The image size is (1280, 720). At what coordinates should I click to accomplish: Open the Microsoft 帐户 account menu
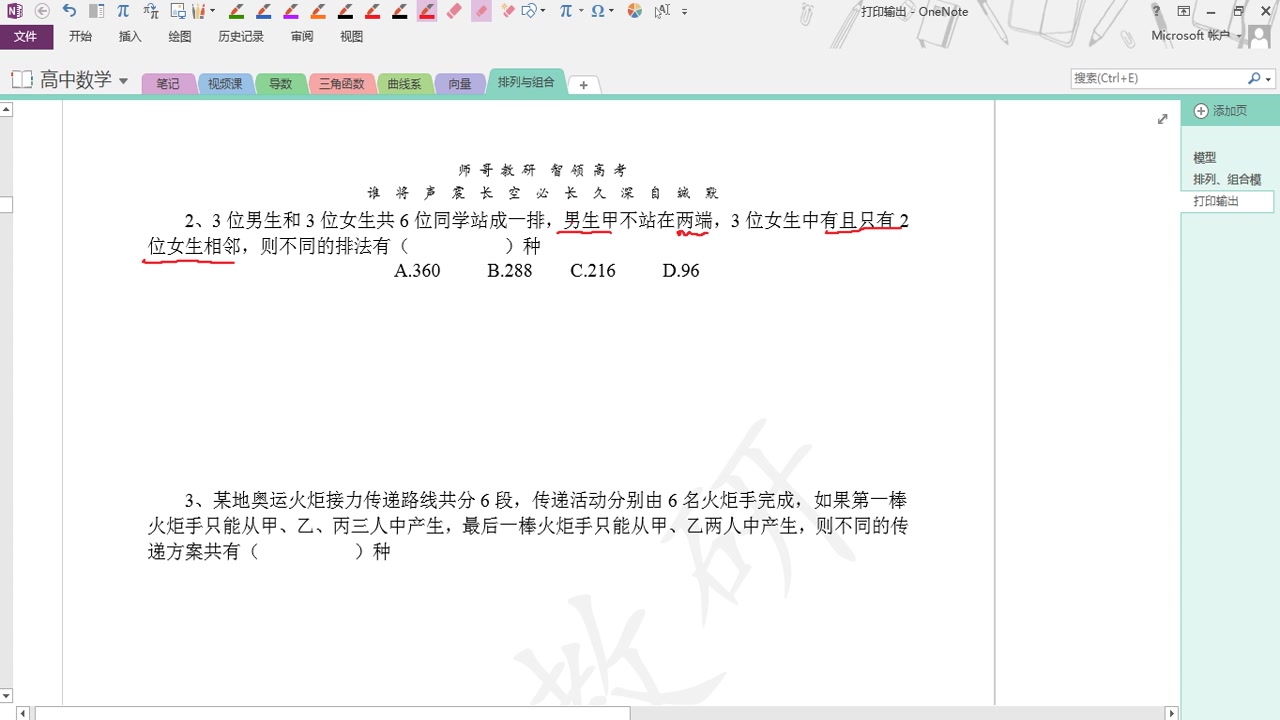click(x=1196, y=35)
